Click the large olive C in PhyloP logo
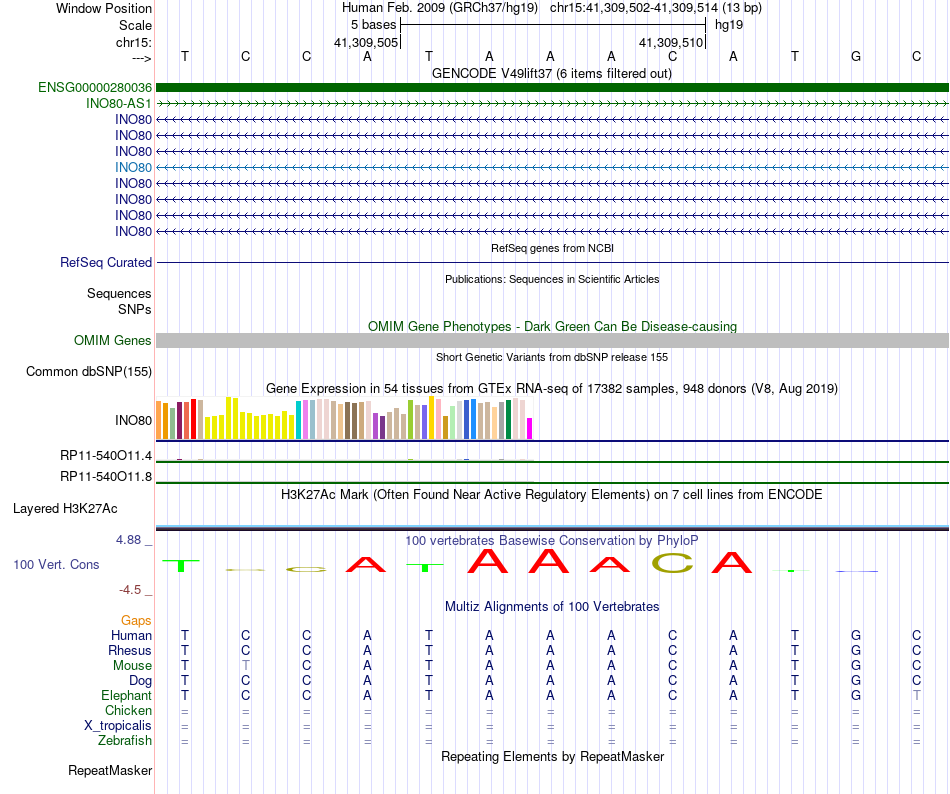 pyautogui.click(x=673, y=564)
